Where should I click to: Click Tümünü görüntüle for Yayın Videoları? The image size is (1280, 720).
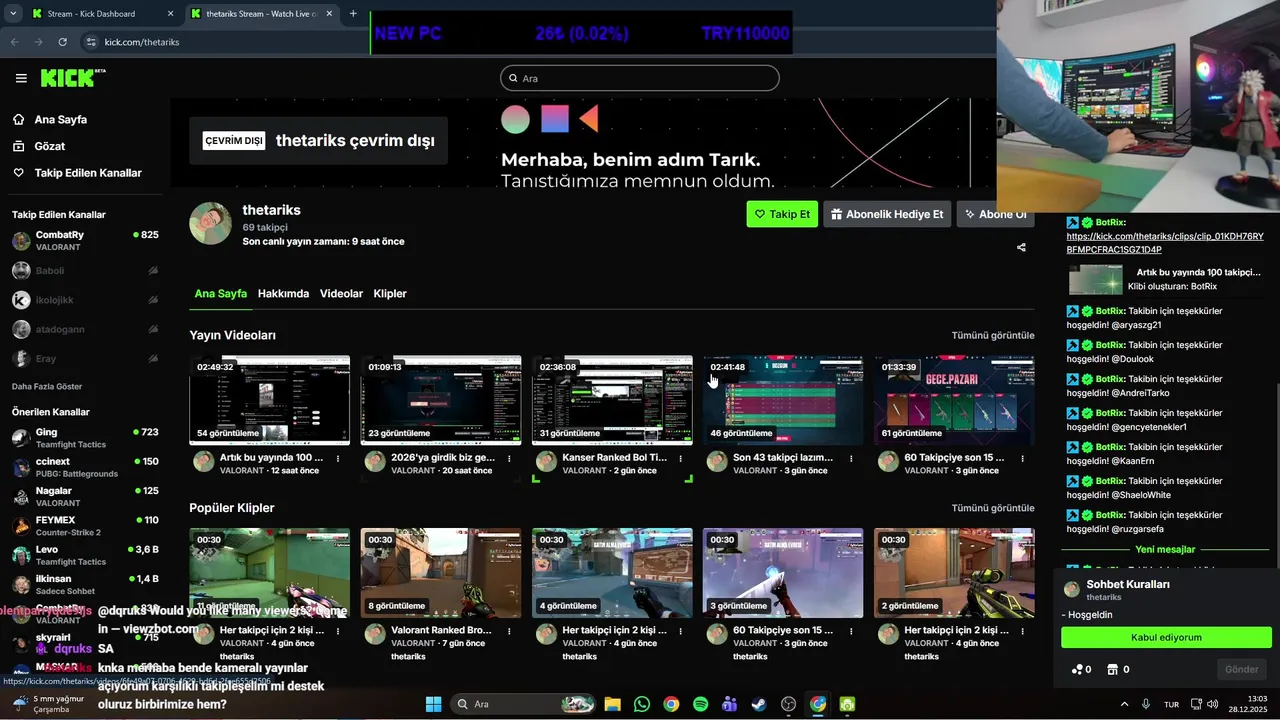tap(993, 335)
